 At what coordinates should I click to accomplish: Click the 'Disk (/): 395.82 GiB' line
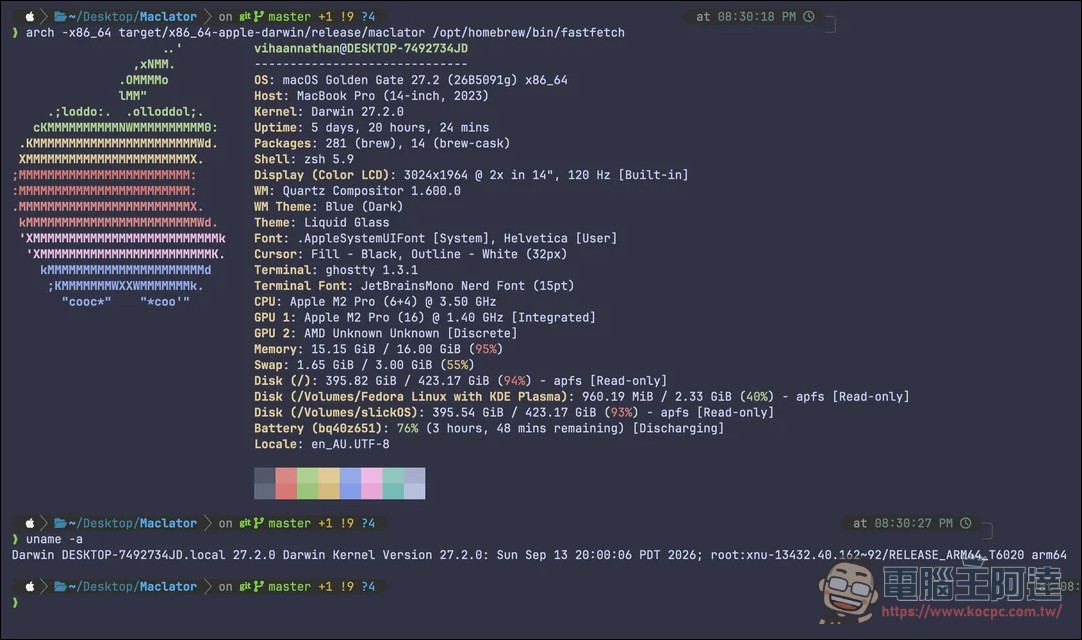(460, 382)
